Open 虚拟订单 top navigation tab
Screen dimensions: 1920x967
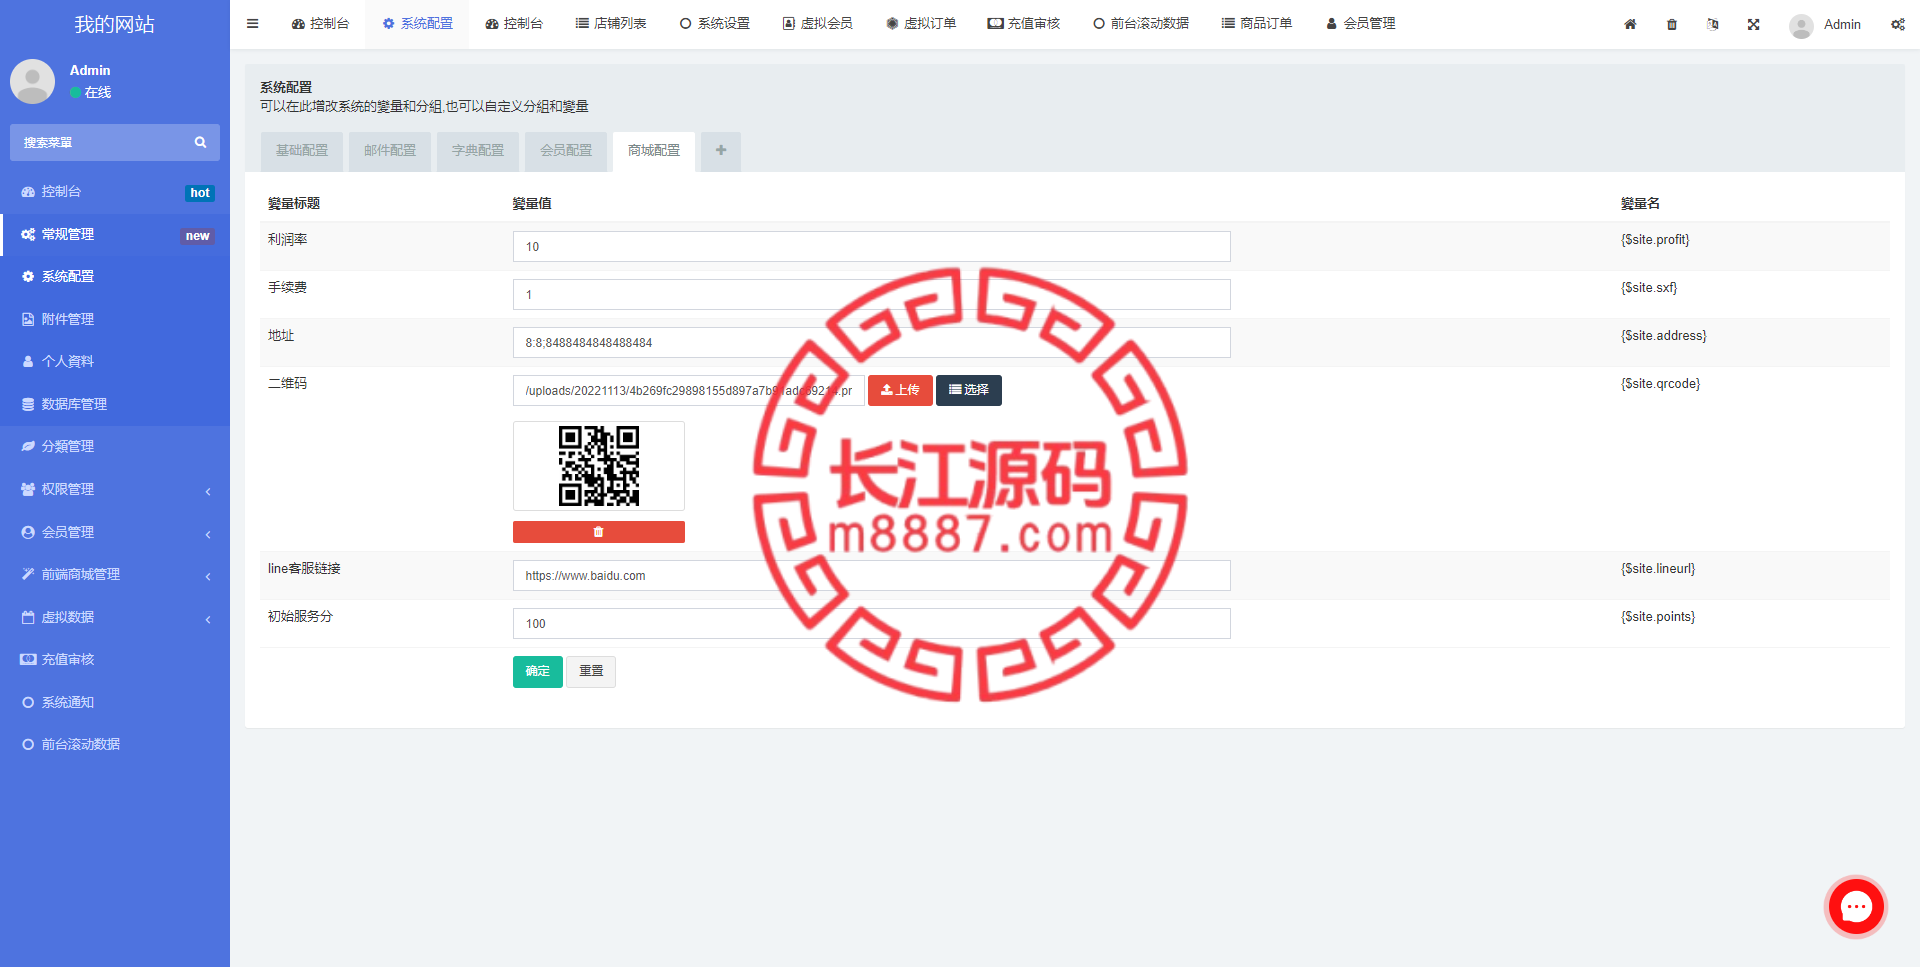921,24
